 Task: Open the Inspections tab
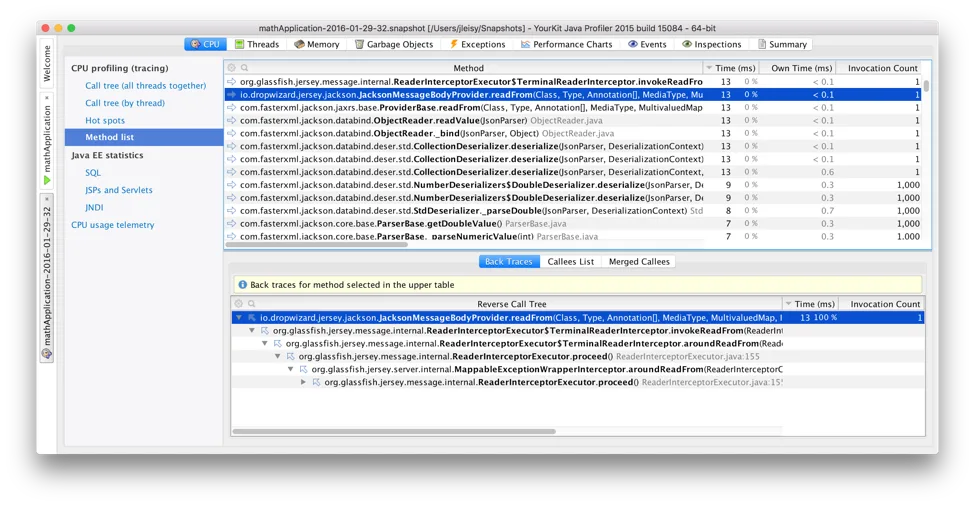coord(711,44)
